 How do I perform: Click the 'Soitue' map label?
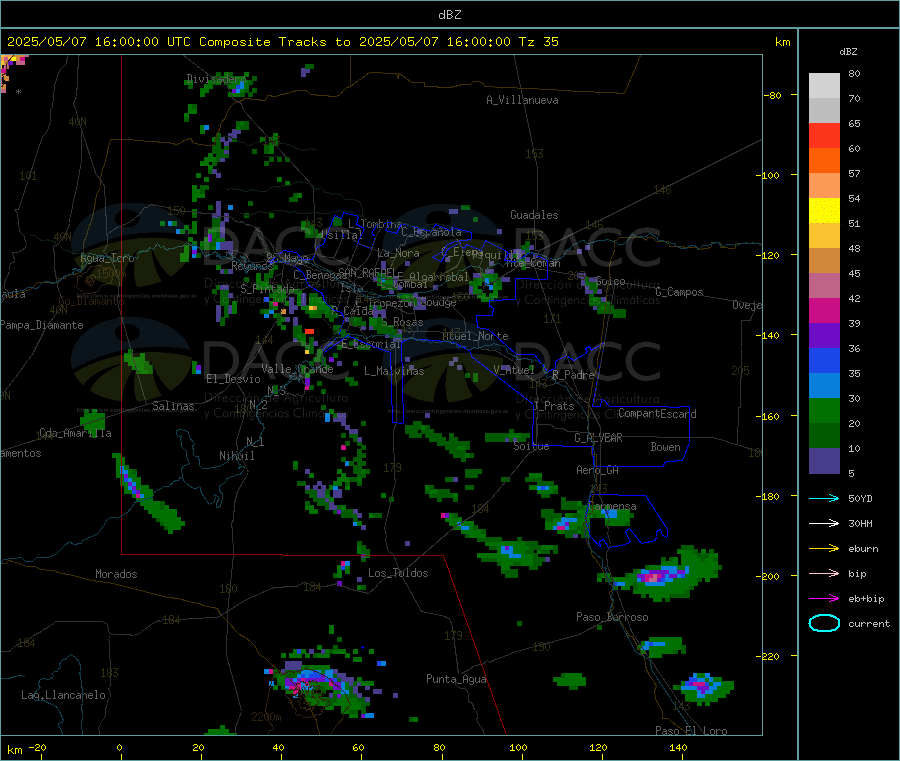531,446
